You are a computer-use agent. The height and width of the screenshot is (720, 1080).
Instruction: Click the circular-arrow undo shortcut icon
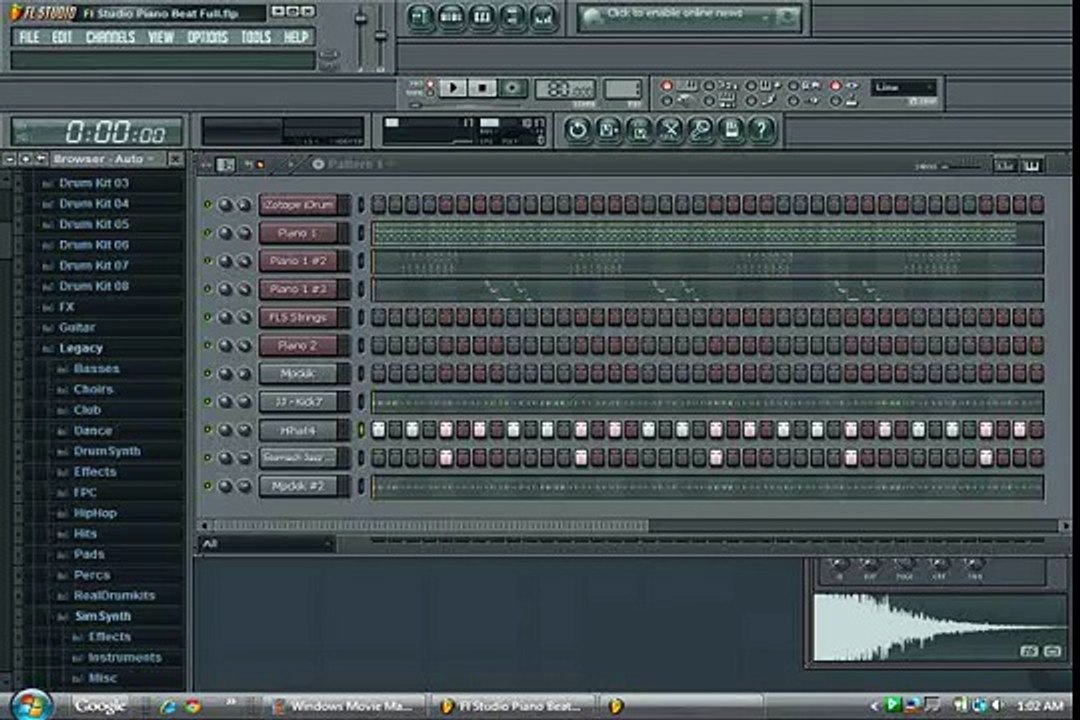[577, 130]
